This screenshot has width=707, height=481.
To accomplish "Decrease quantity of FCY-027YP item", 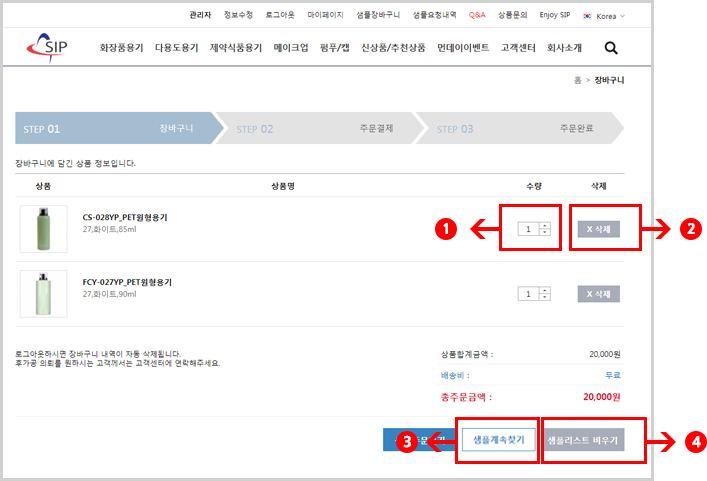I will (x=545, y=297).
